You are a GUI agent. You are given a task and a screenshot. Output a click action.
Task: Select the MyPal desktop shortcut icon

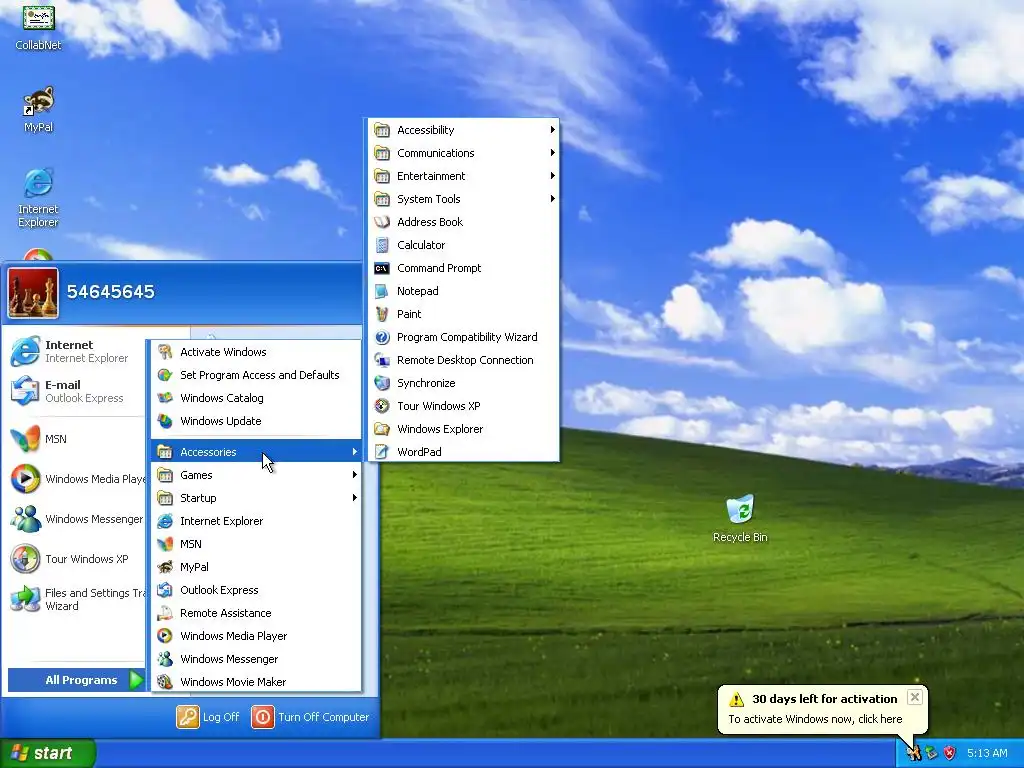coord(38,109)
